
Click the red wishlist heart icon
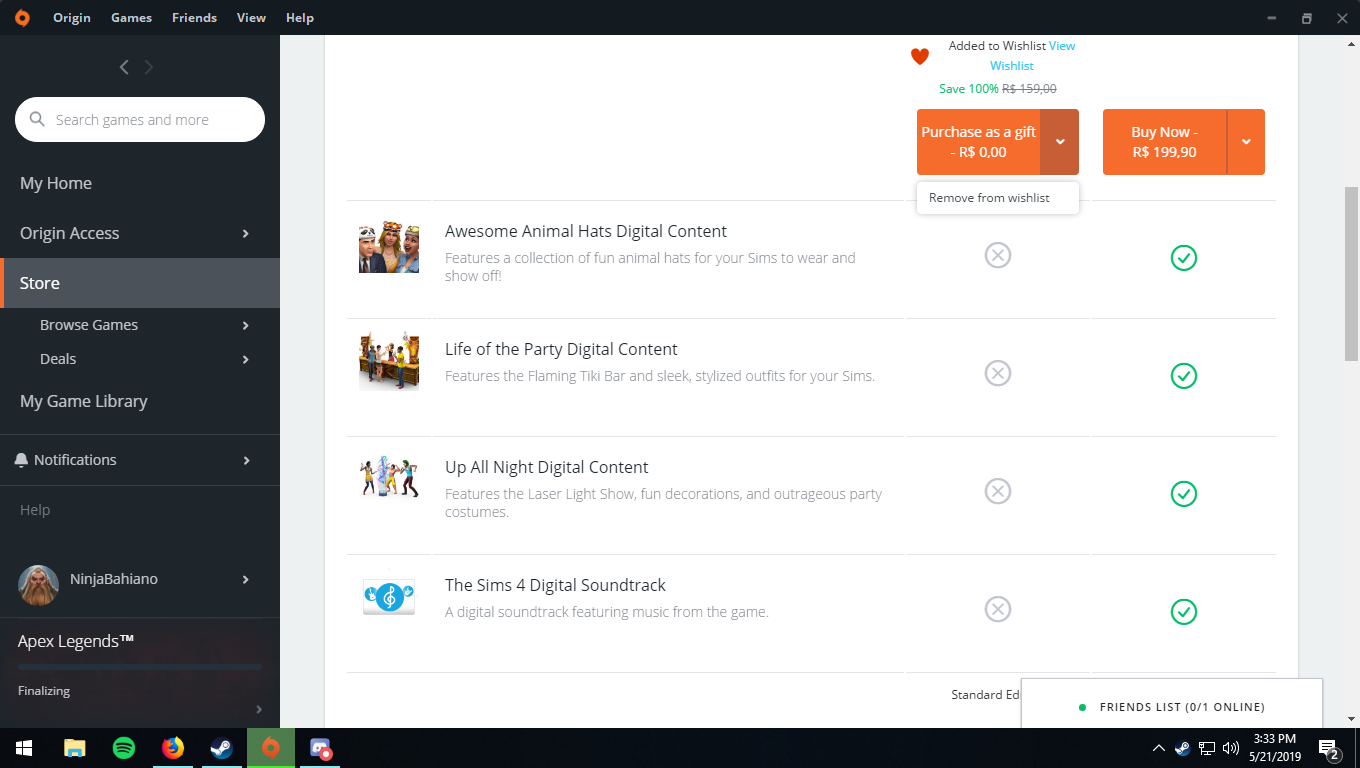point(920,57)
